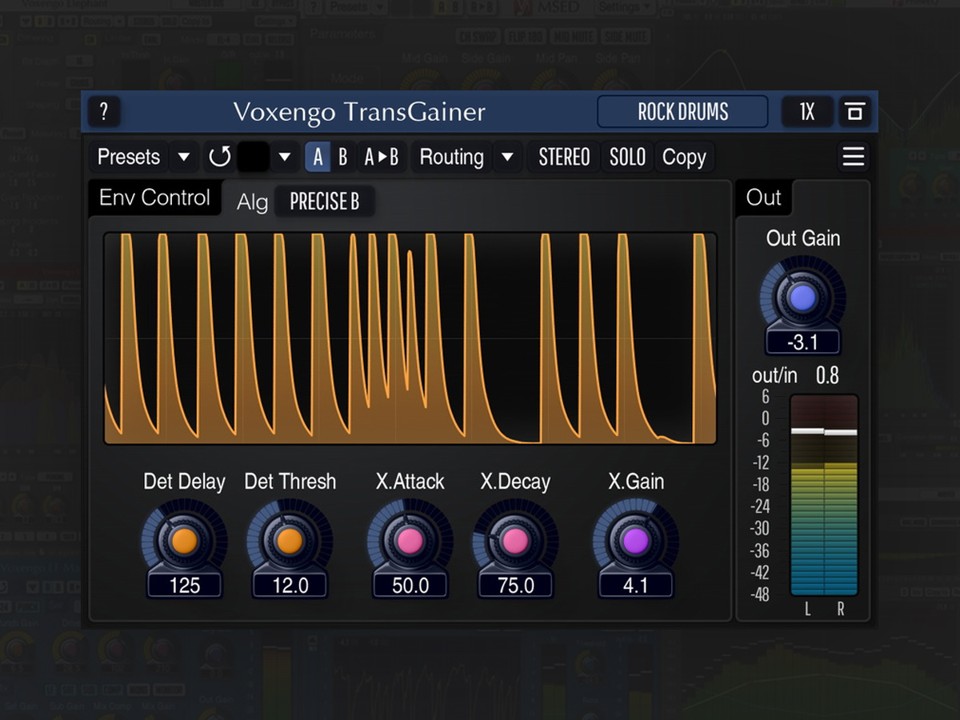Click the X.Attack value 50.0

coord(410,585)
